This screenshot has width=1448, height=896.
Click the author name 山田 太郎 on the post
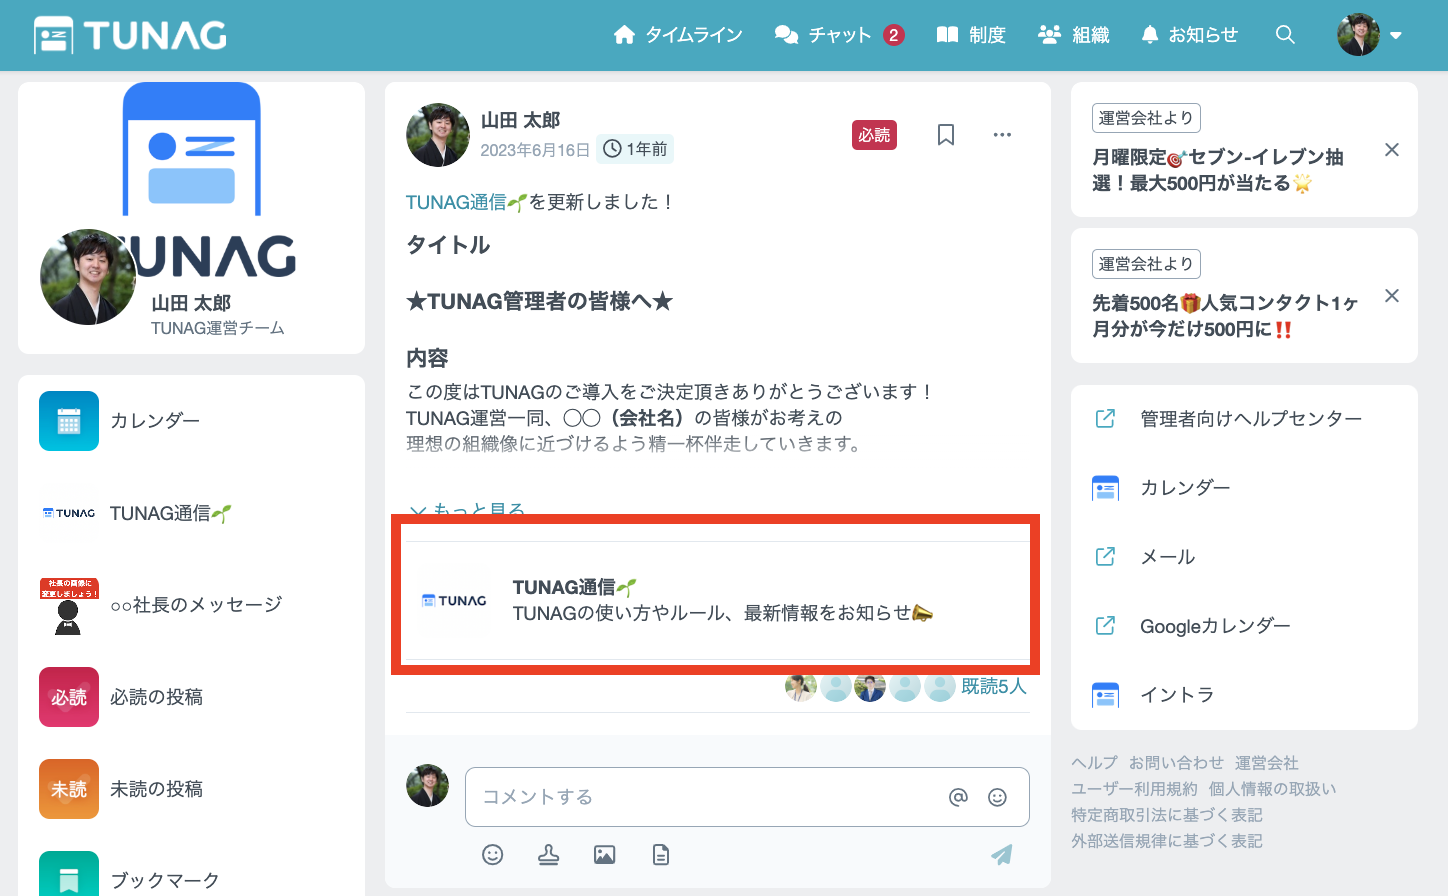(520, 121)
